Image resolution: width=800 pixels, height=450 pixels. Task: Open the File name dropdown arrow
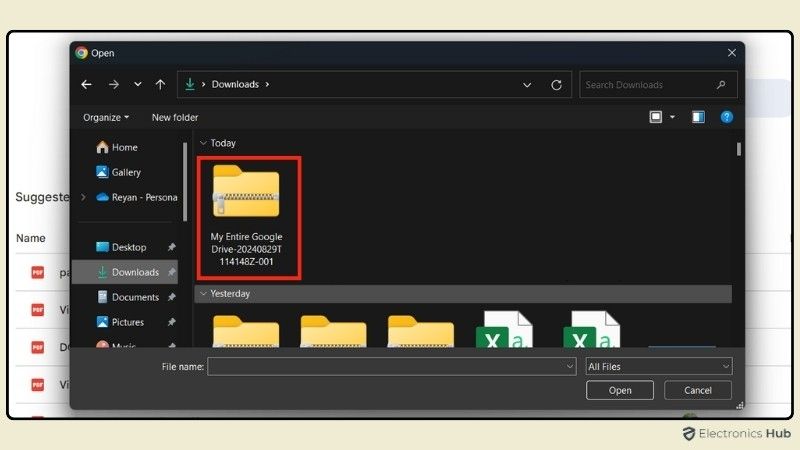[570, 366]
